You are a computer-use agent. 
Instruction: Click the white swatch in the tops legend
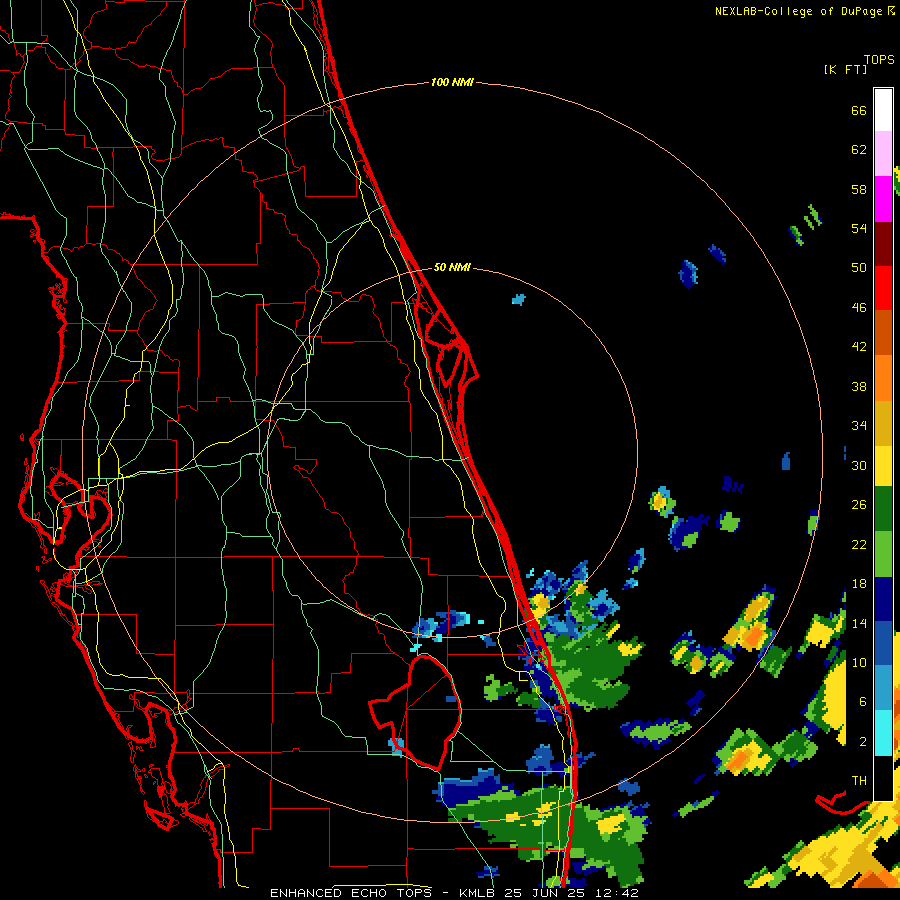(x=883, y=110)
